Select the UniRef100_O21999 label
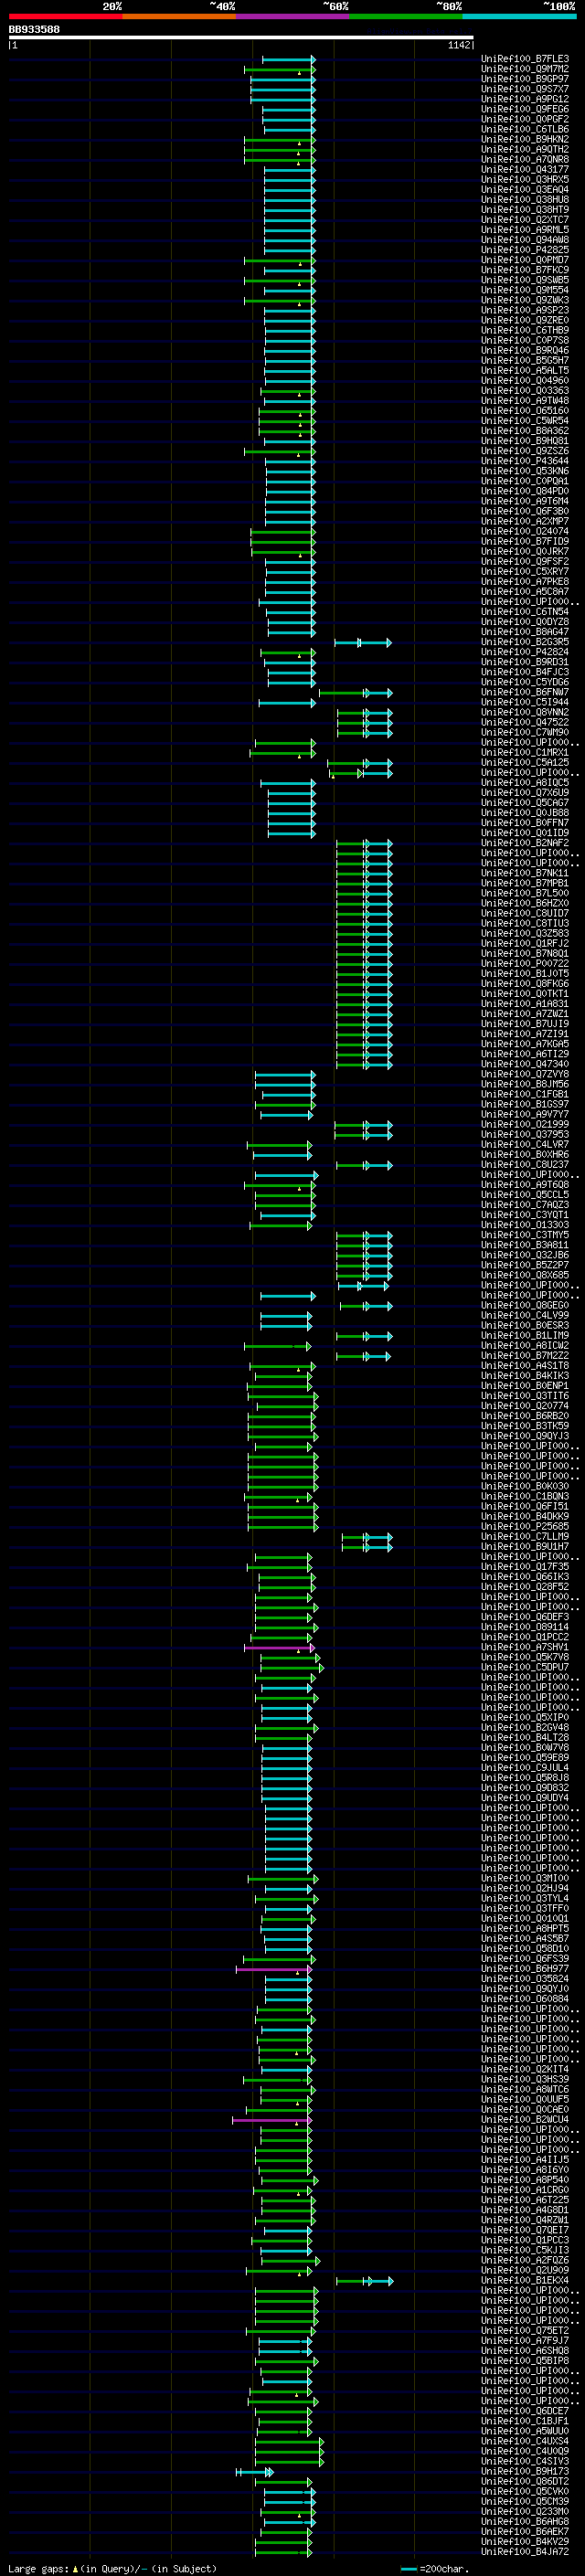585x2576 pixels. 525,1125
